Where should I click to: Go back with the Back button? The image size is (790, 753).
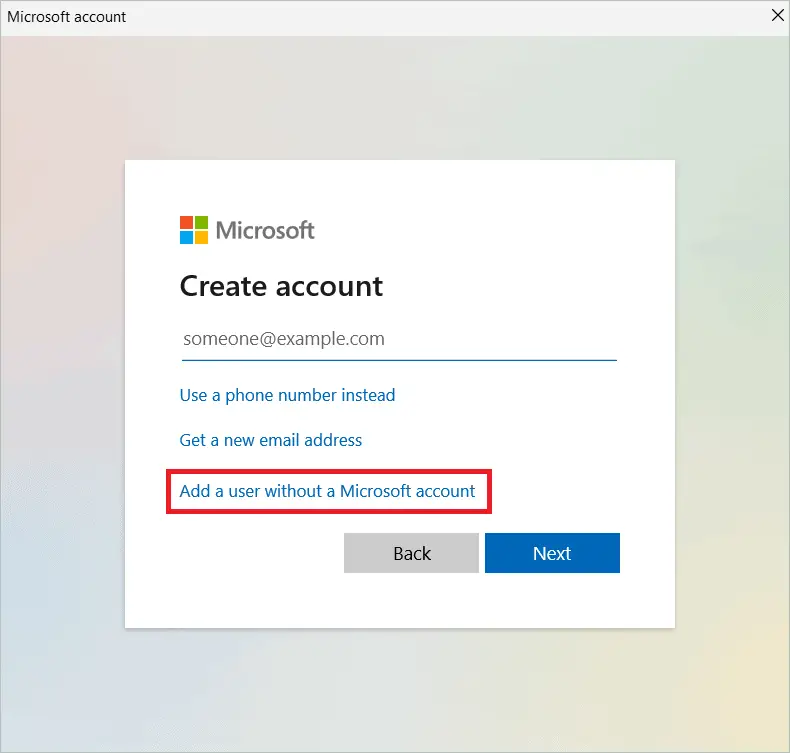click(411, 553)
